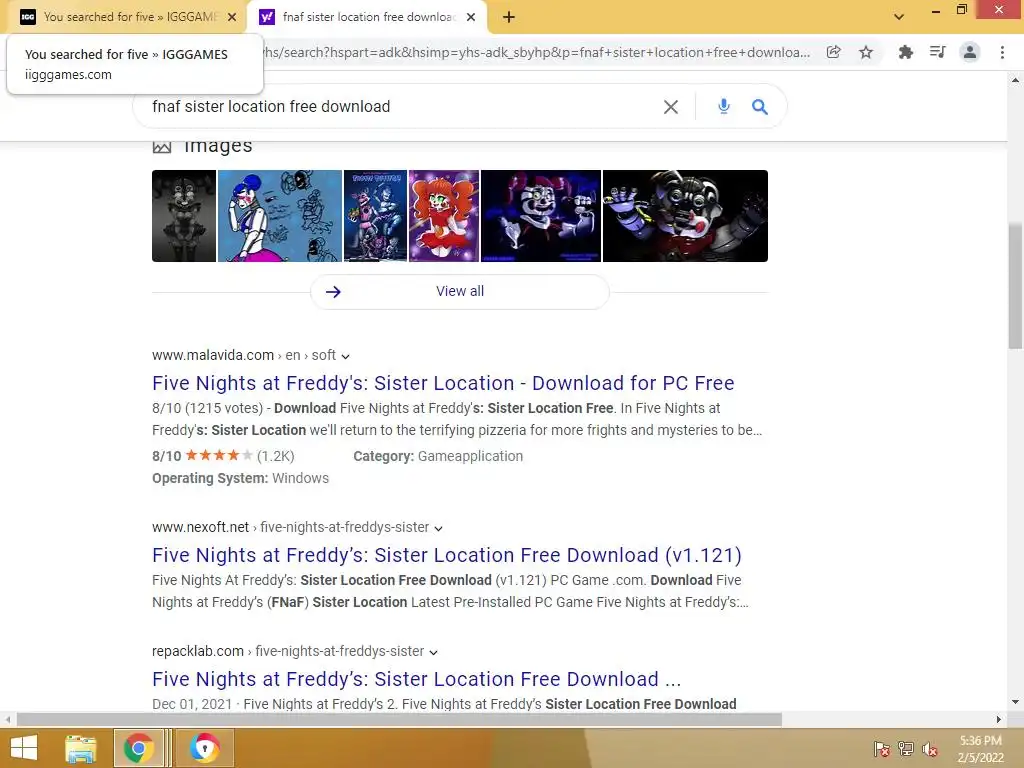Click the arrow icon beside View all
This screenshot has height=768, width=1024.
click(333, 292)
